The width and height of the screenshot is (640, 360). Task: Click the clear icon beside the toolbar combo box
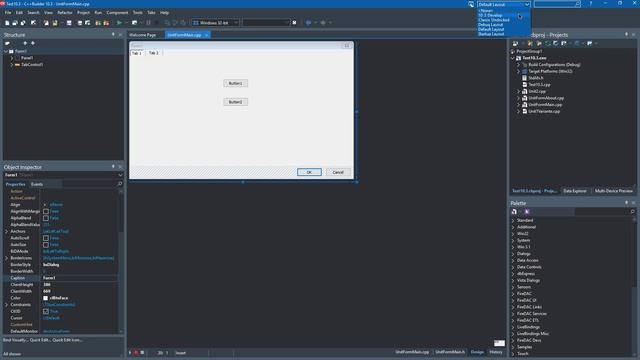[x=294, y=23]
